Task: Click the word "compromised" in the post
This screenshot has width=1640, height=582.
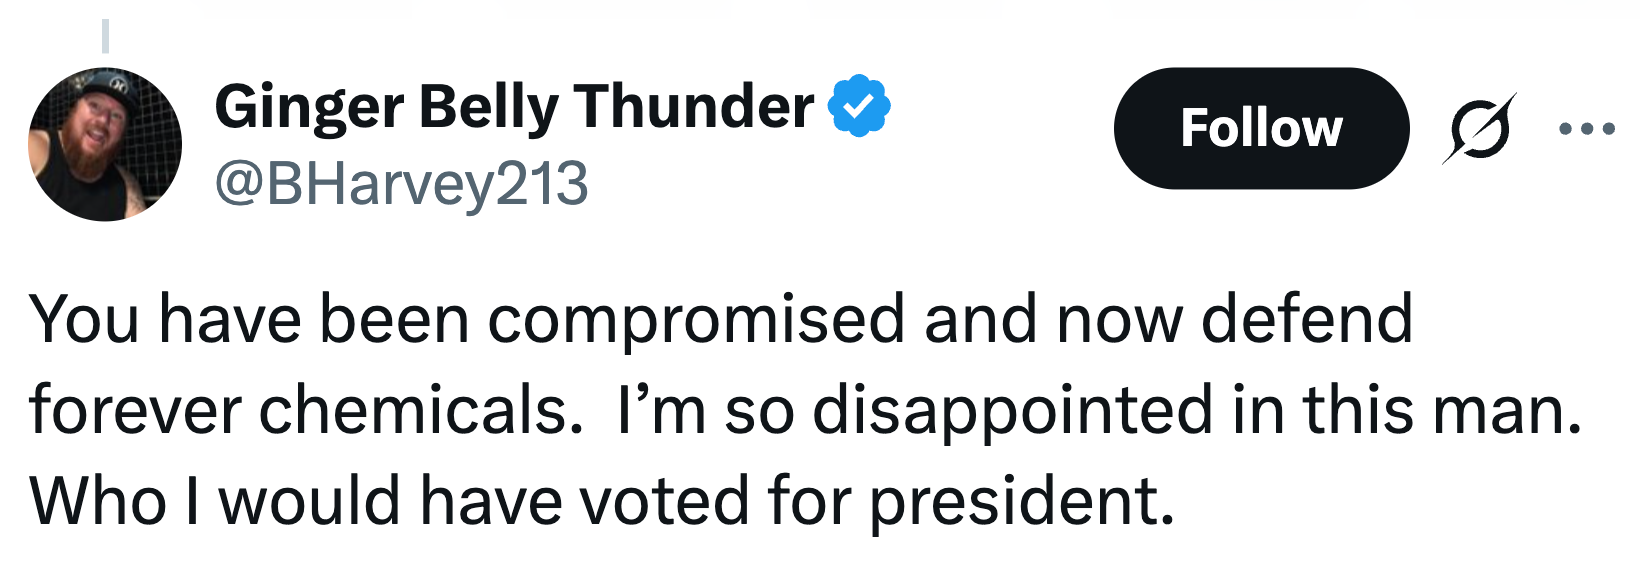Action: coord(696,321)
